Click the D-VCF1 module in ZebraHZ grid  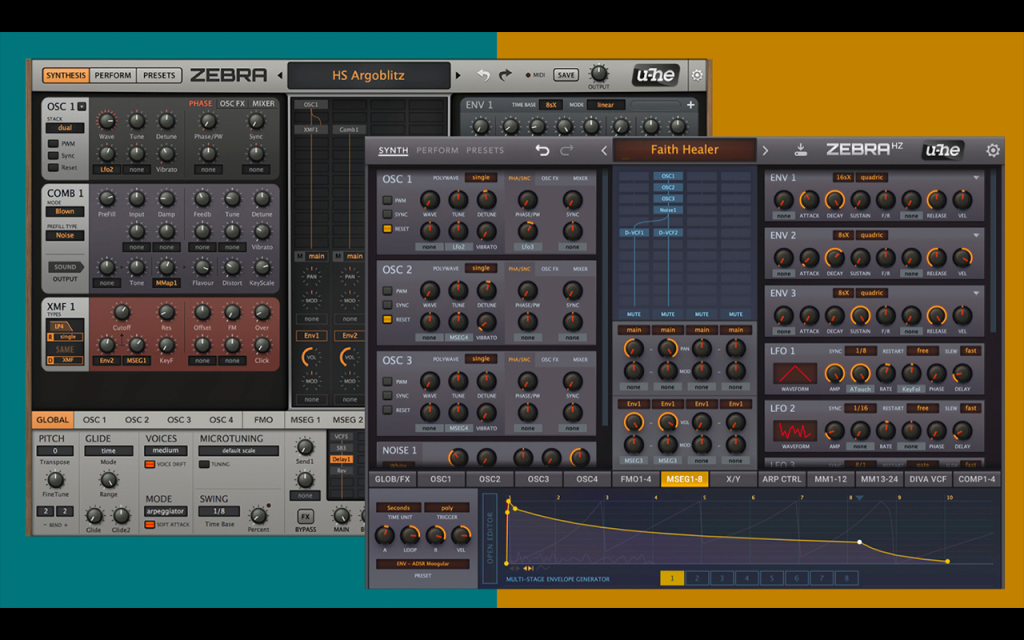pos(633,232)
